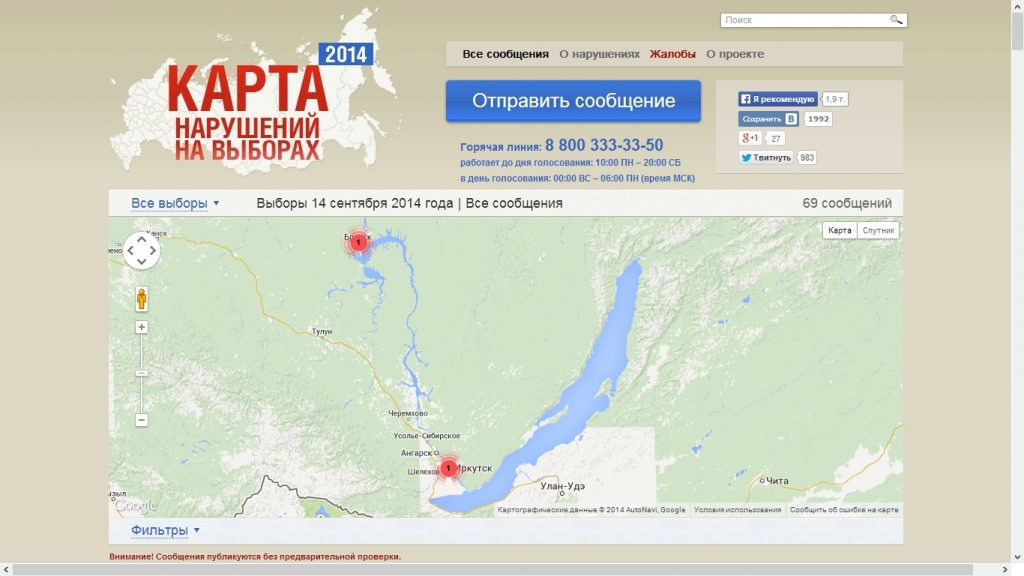This screenshot has height=576, width=1024.
Task: Click the map zoom out minus button
Action: click(142, 420)
